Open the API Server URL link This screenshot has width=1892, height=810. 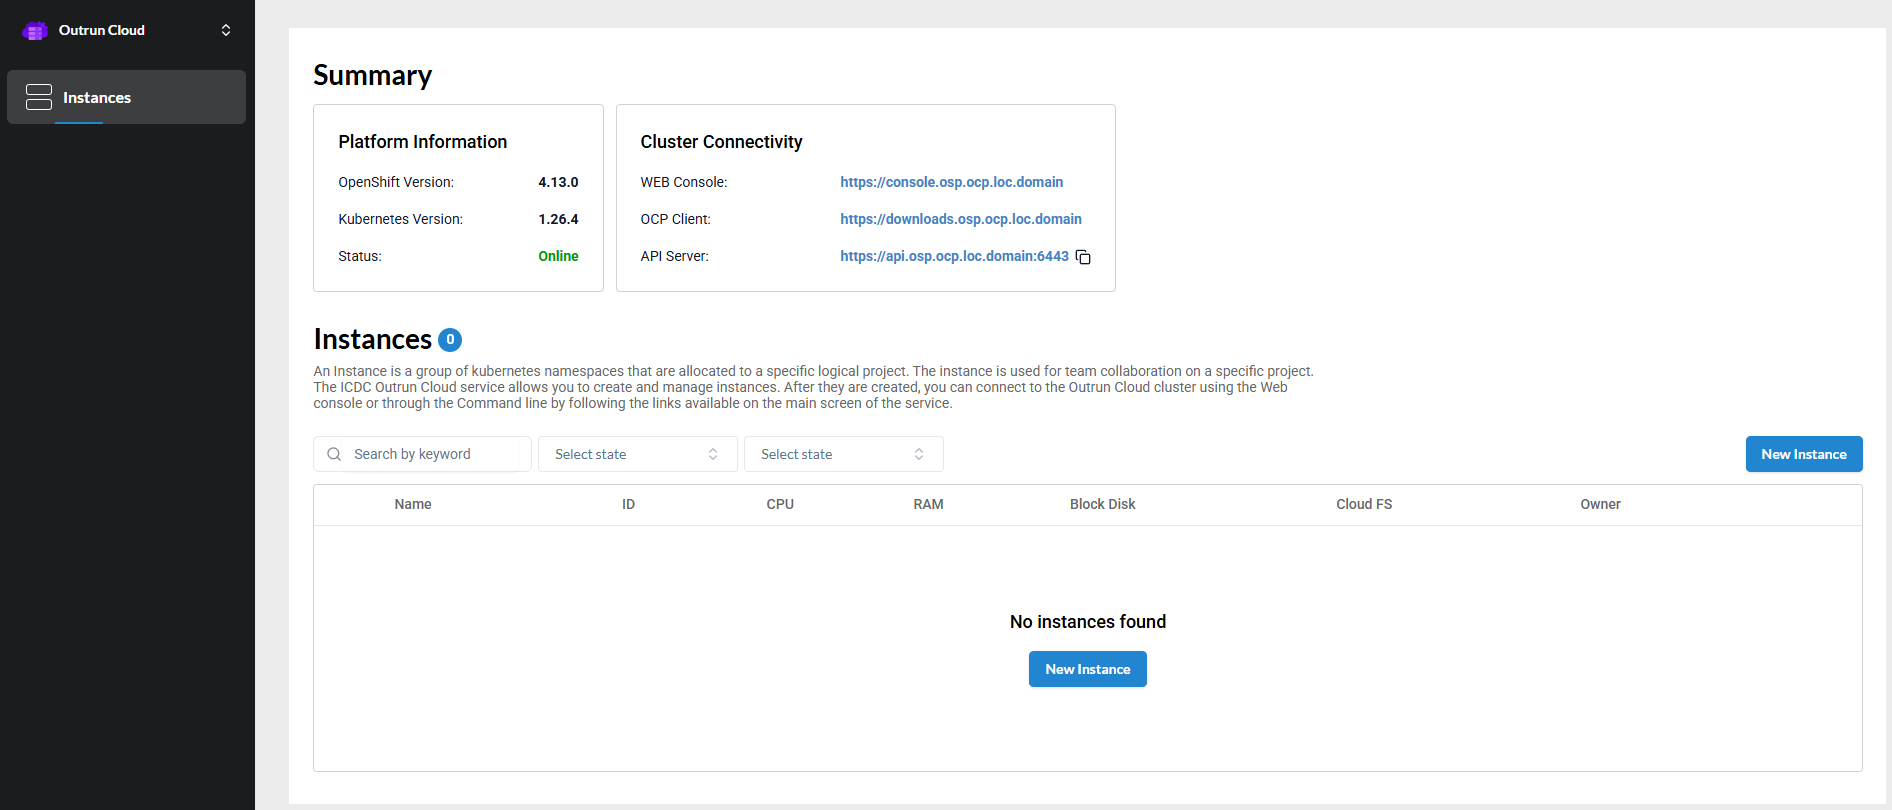click(953, 256)
